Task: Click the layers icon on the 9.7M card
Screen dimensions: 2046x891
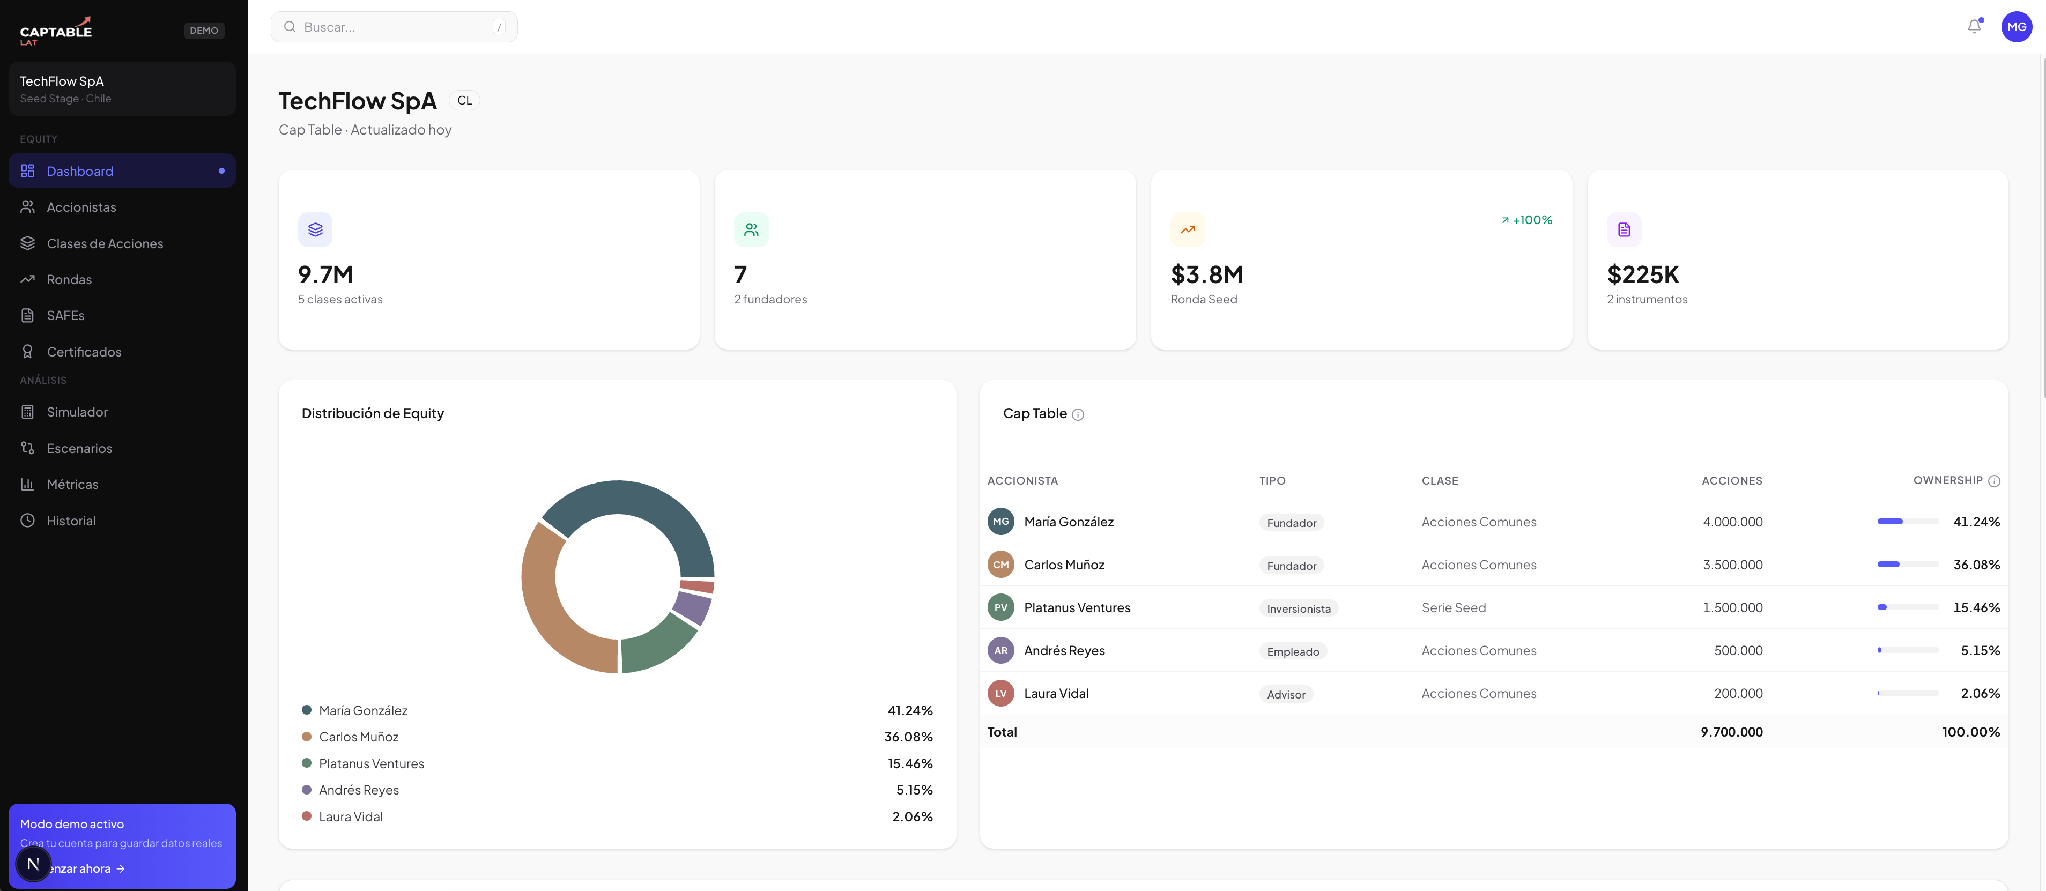Action: pos(315,229)
